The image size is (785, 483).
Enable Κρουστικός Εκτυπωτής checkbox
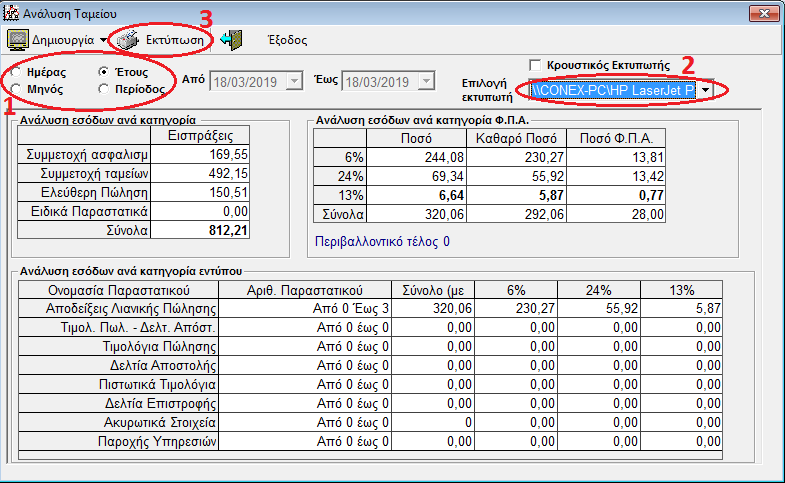tap(535, 65)
